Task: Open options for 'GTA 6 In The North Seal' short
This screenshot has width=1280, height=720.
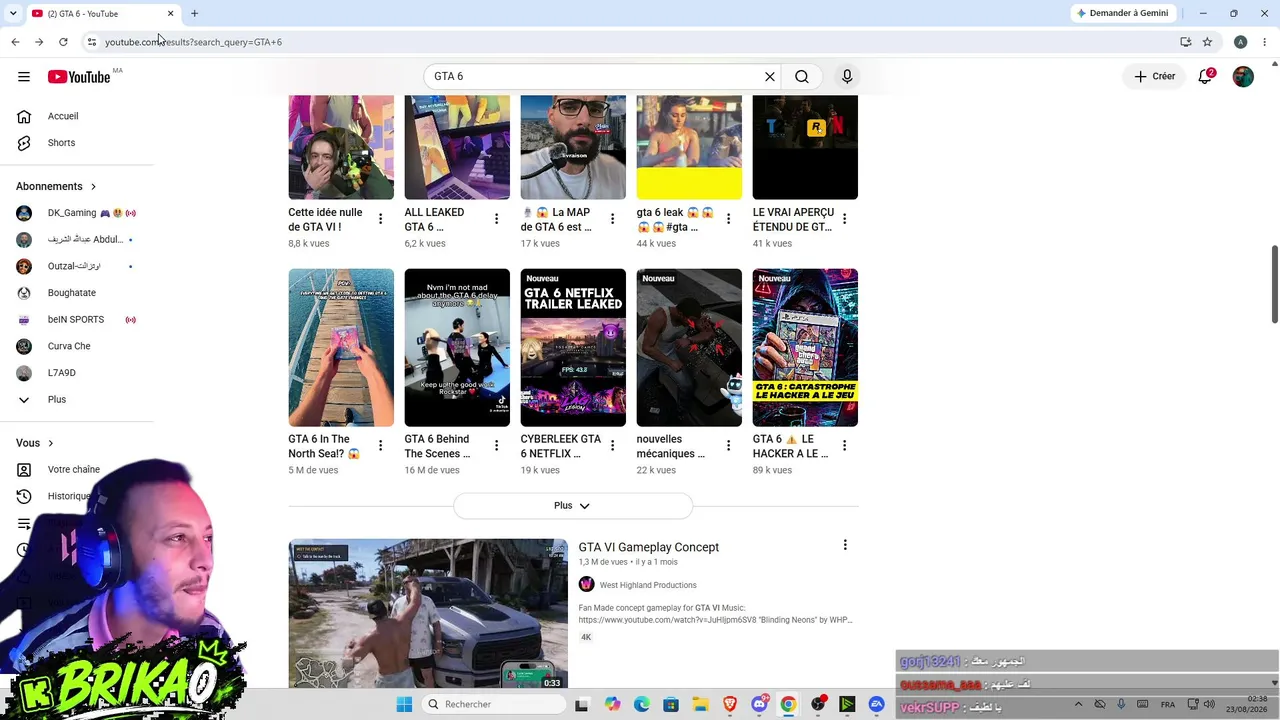Action: [x=380, y=446]
